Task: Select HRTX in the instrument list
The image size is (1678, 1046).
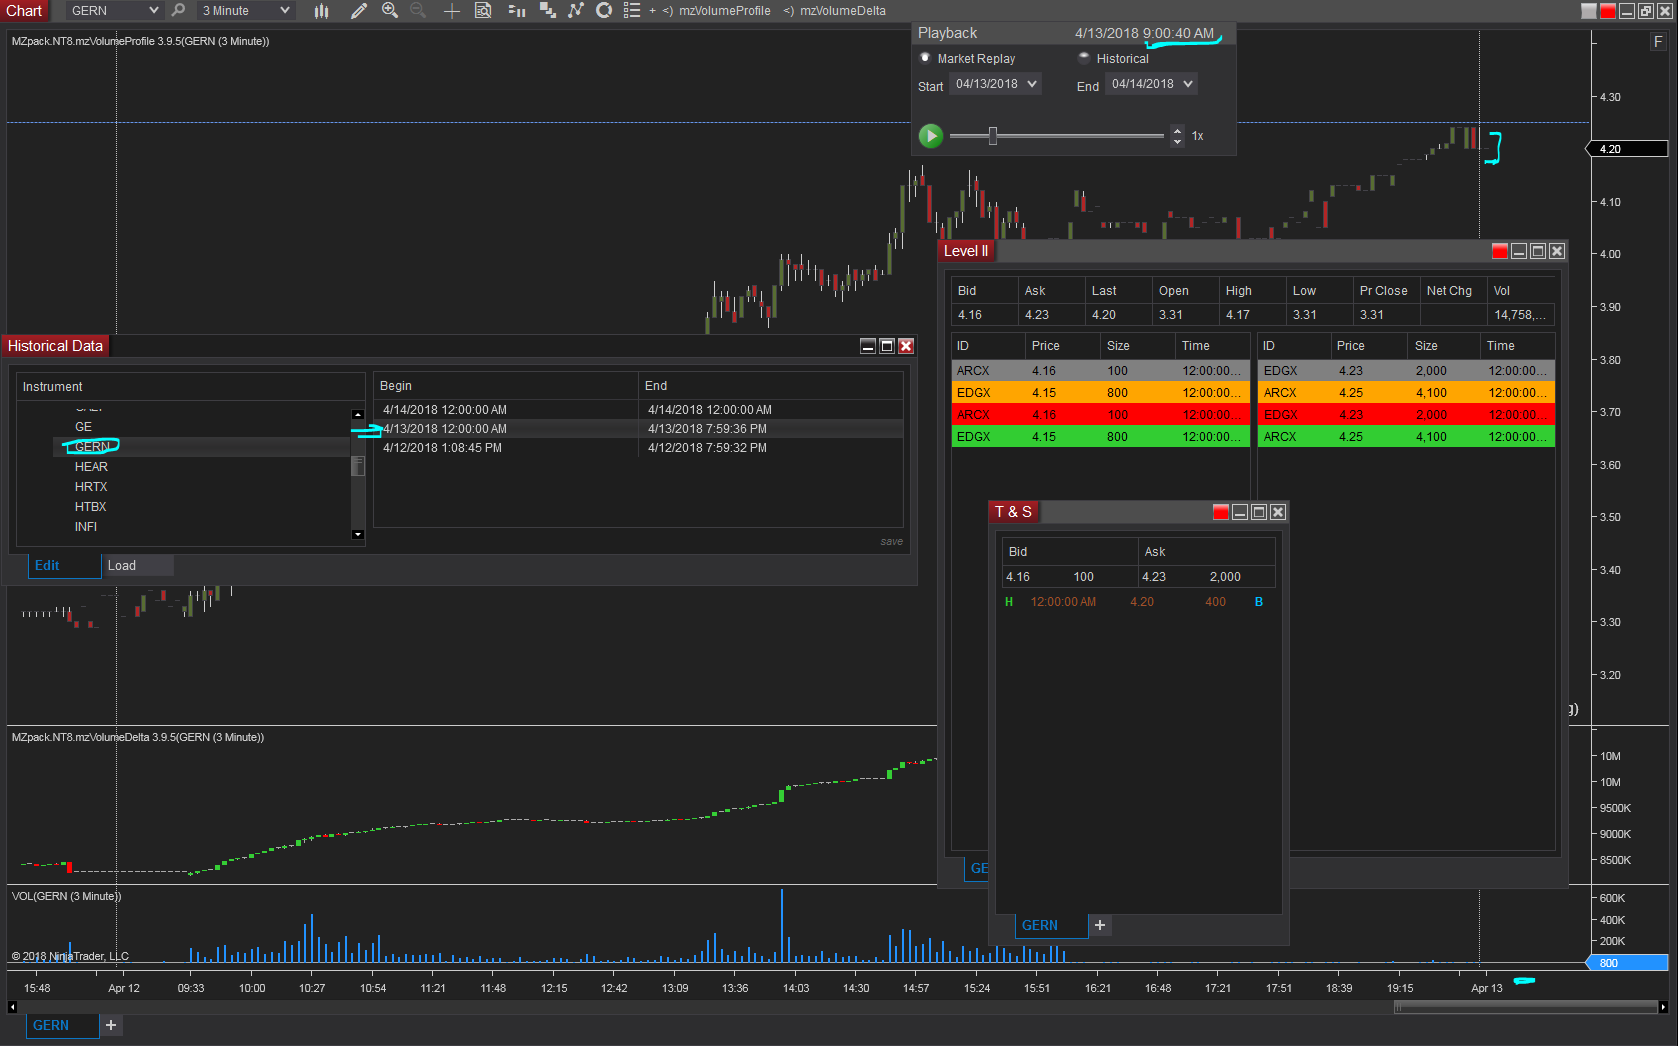Action: pyautogui.click(x=91, y=487)
